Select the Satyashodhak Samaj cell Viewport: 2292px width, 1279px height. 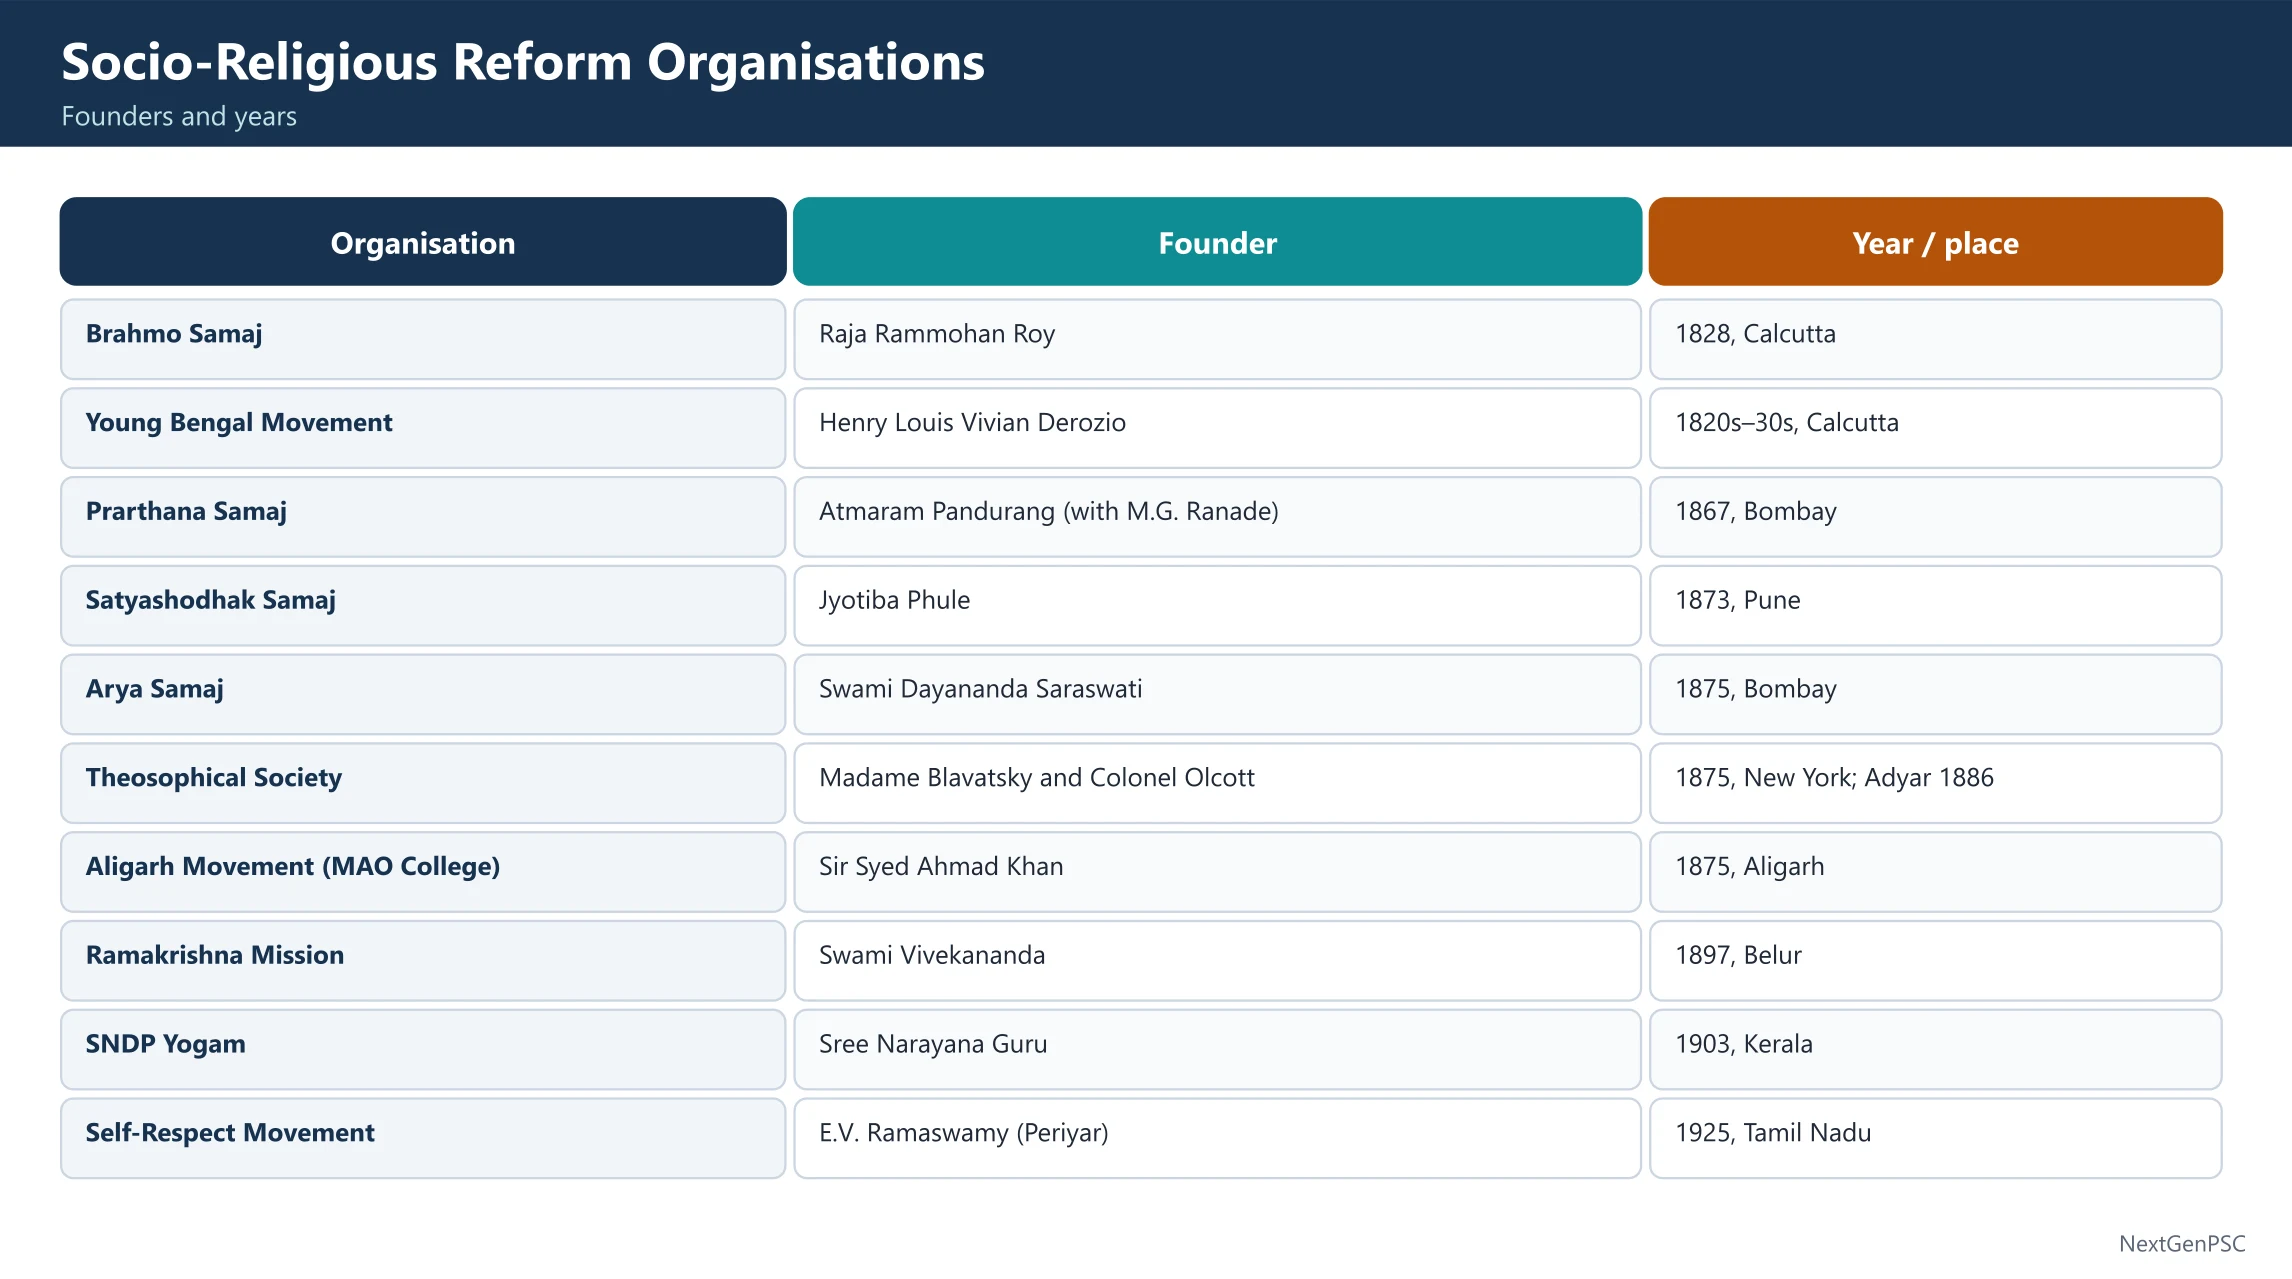(423, 606)
